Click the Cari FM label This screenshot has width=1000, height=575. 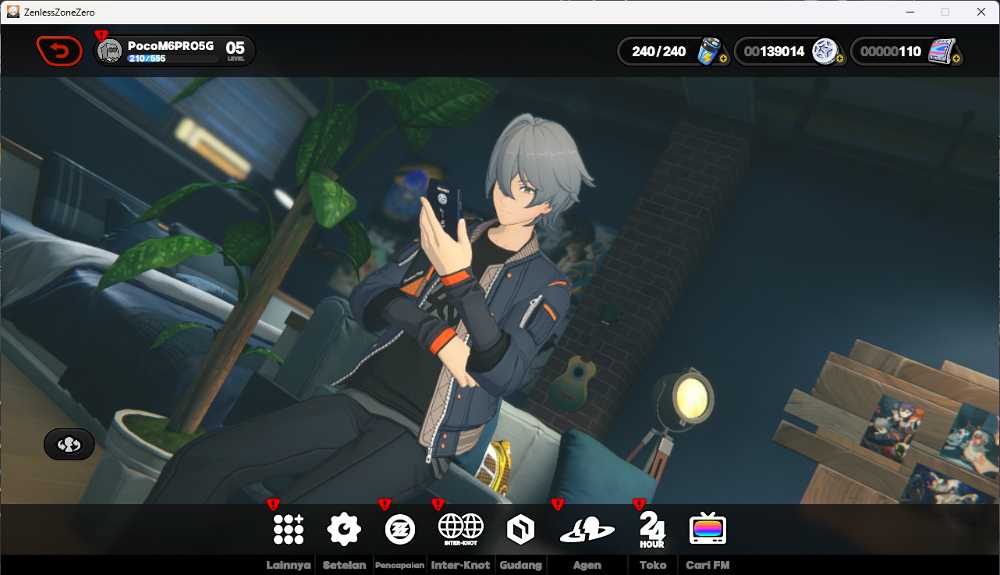(x=707, y=565)
